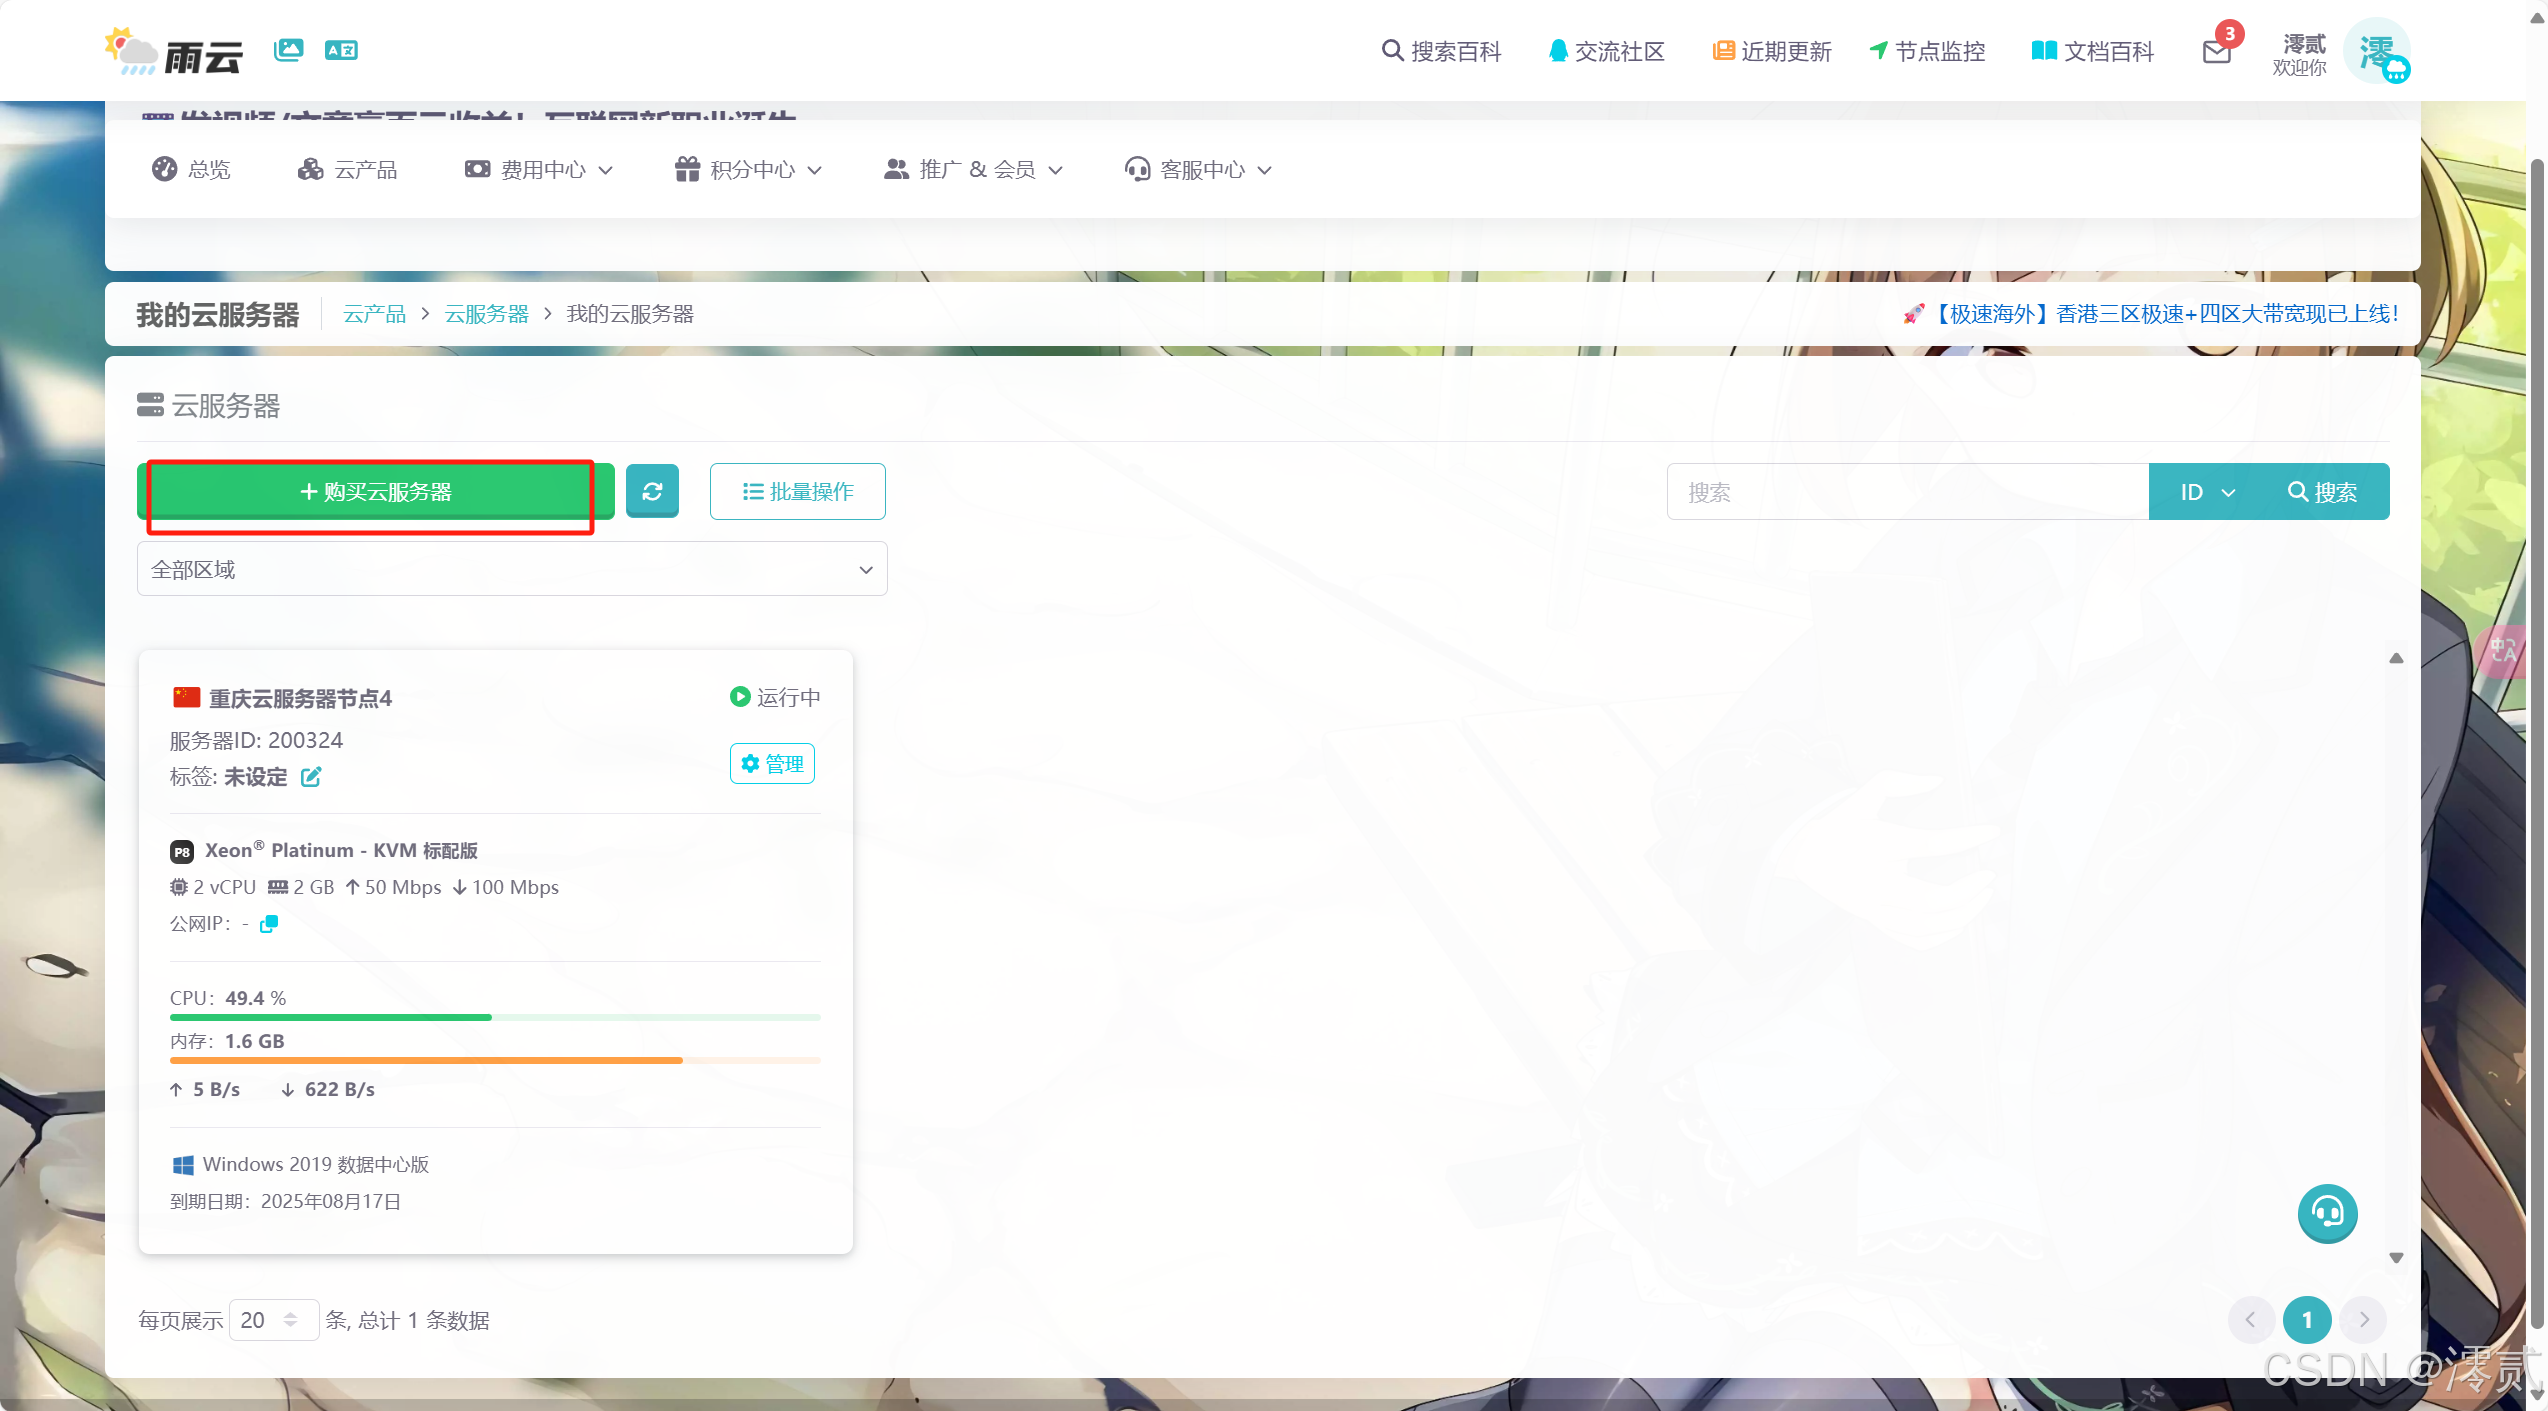
Task: Click the 雨云 Rainyun logo
Action: pos(173,50)
